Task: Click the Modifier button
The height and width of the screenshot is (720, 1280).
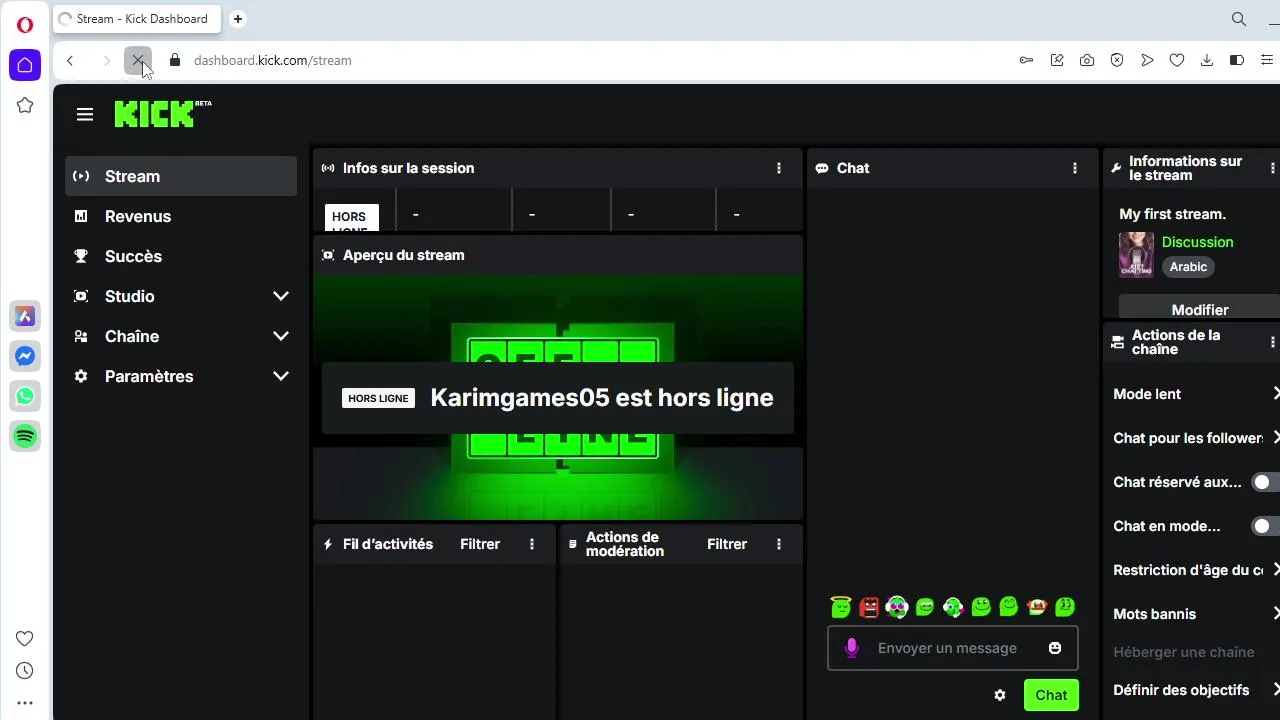Action: (x=1199, y=308)
